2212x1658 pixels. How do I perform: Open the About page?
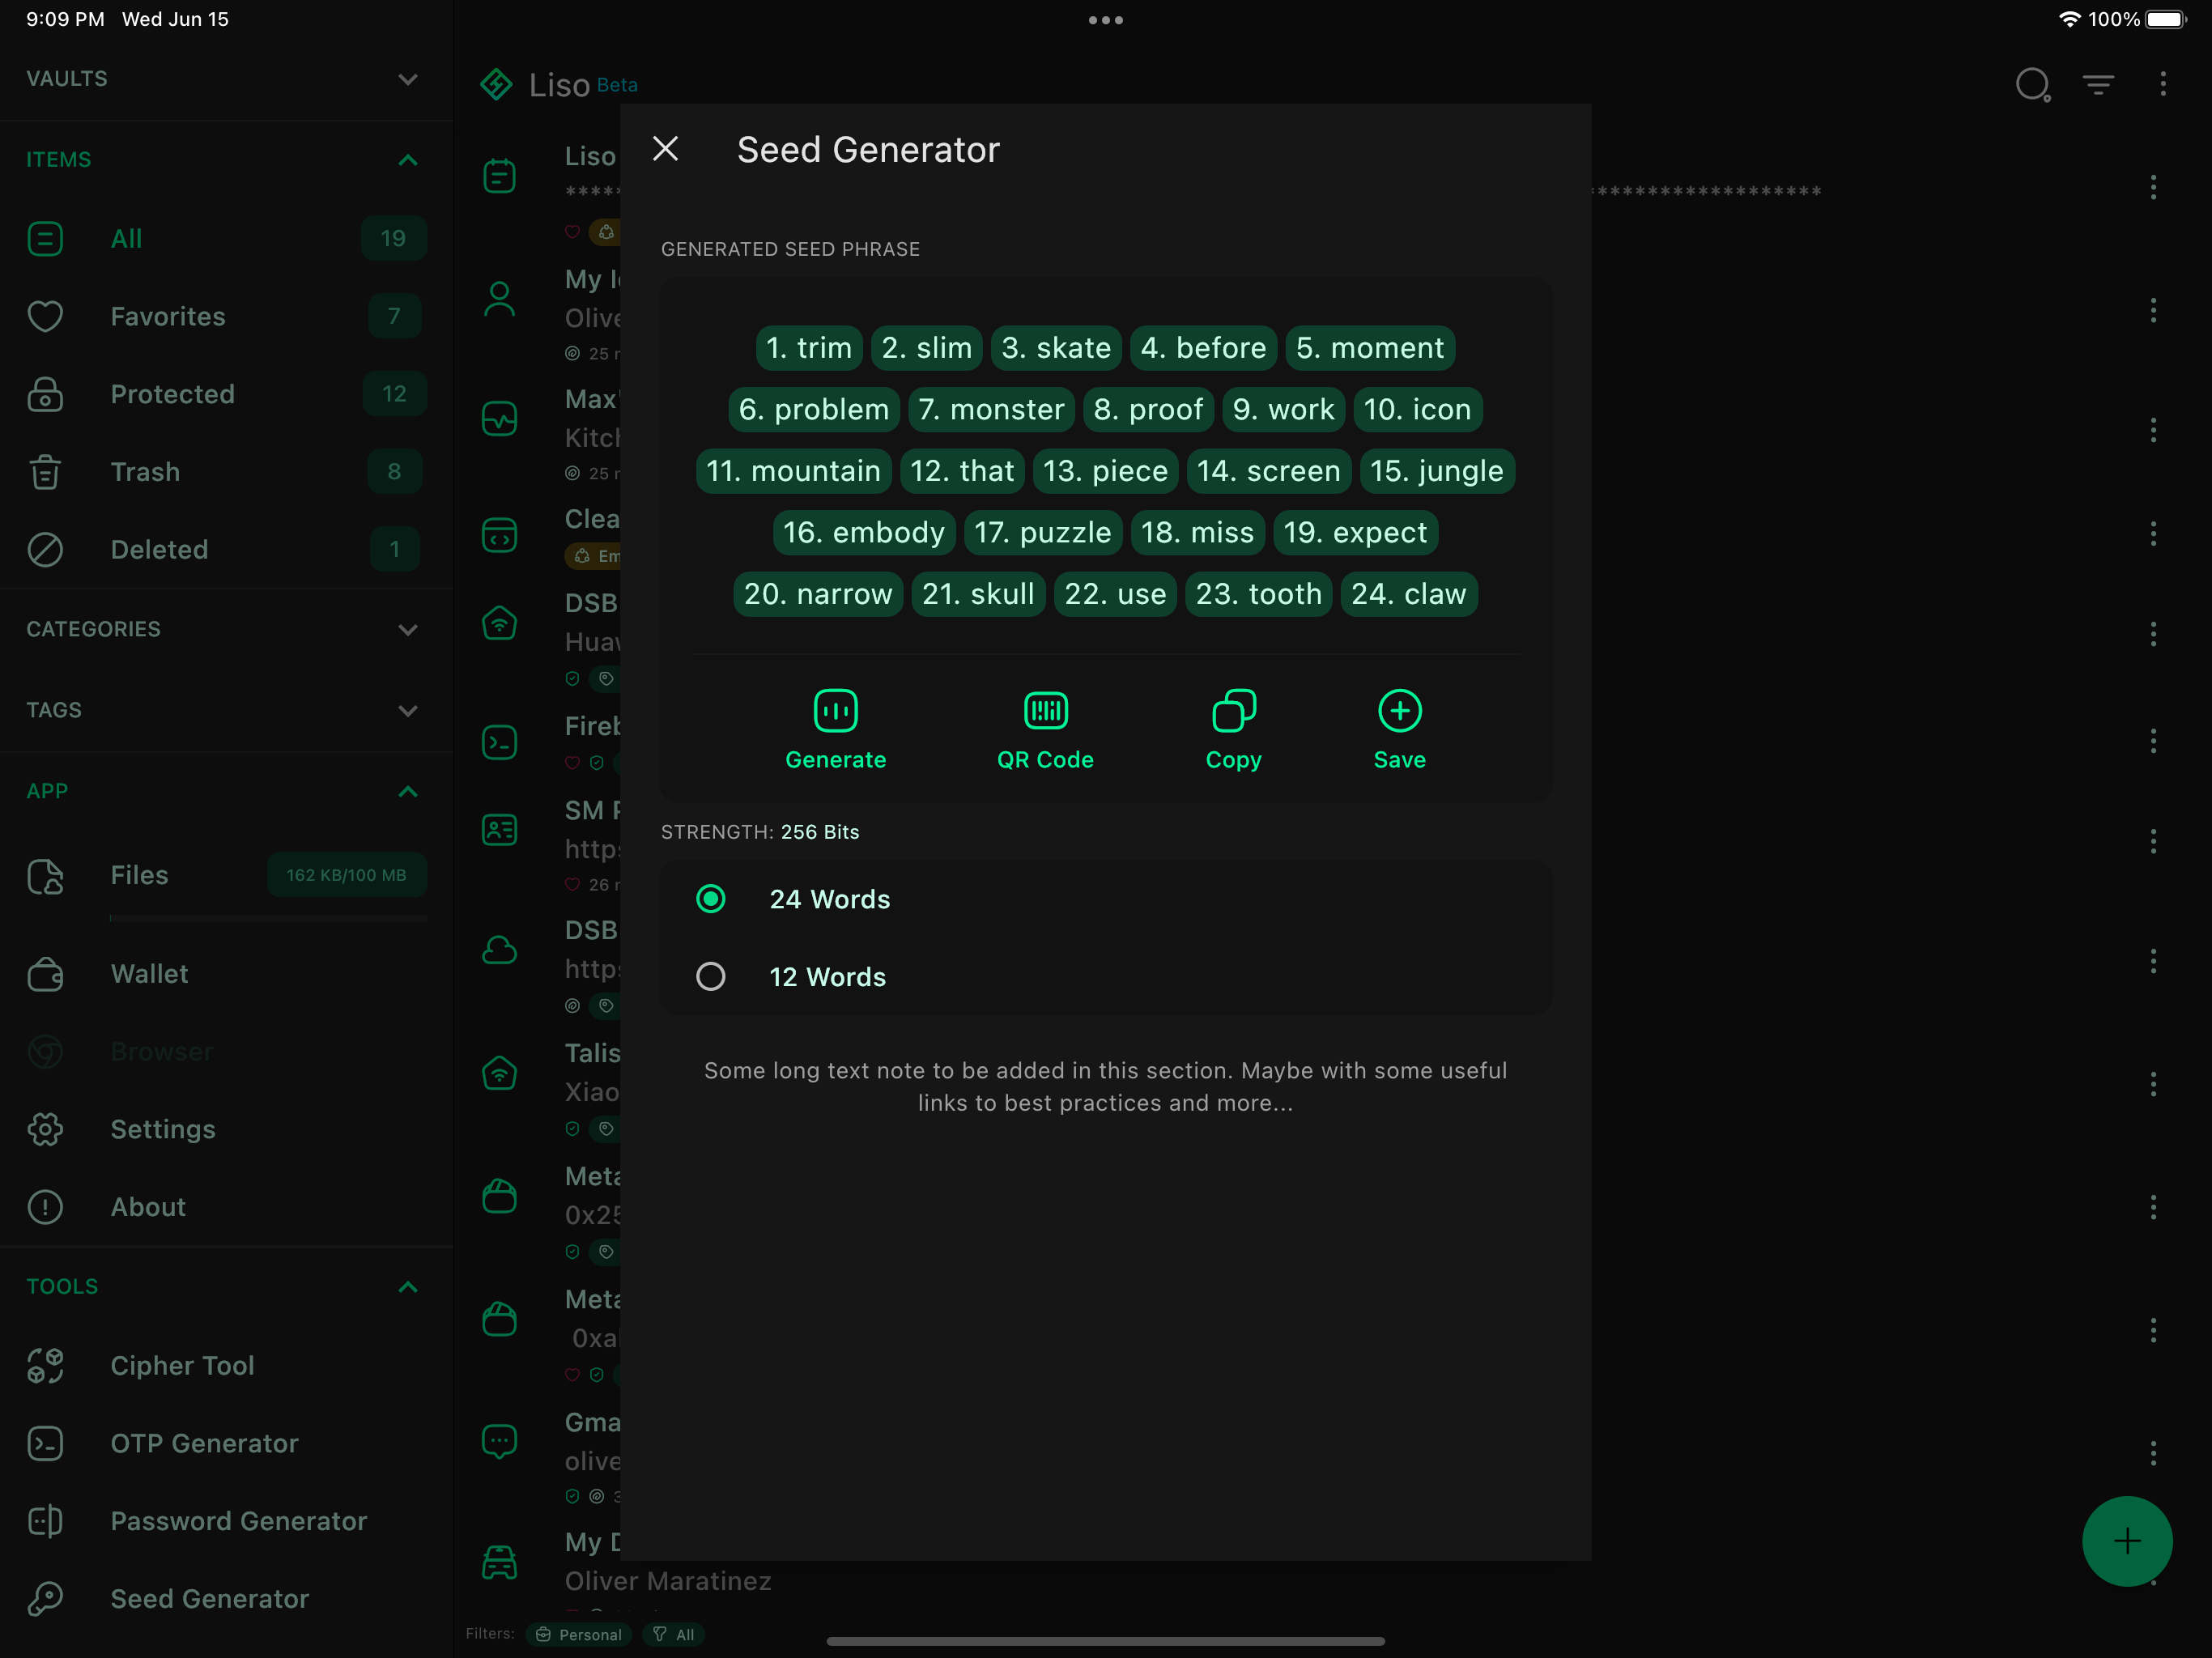click(148, 1207)
